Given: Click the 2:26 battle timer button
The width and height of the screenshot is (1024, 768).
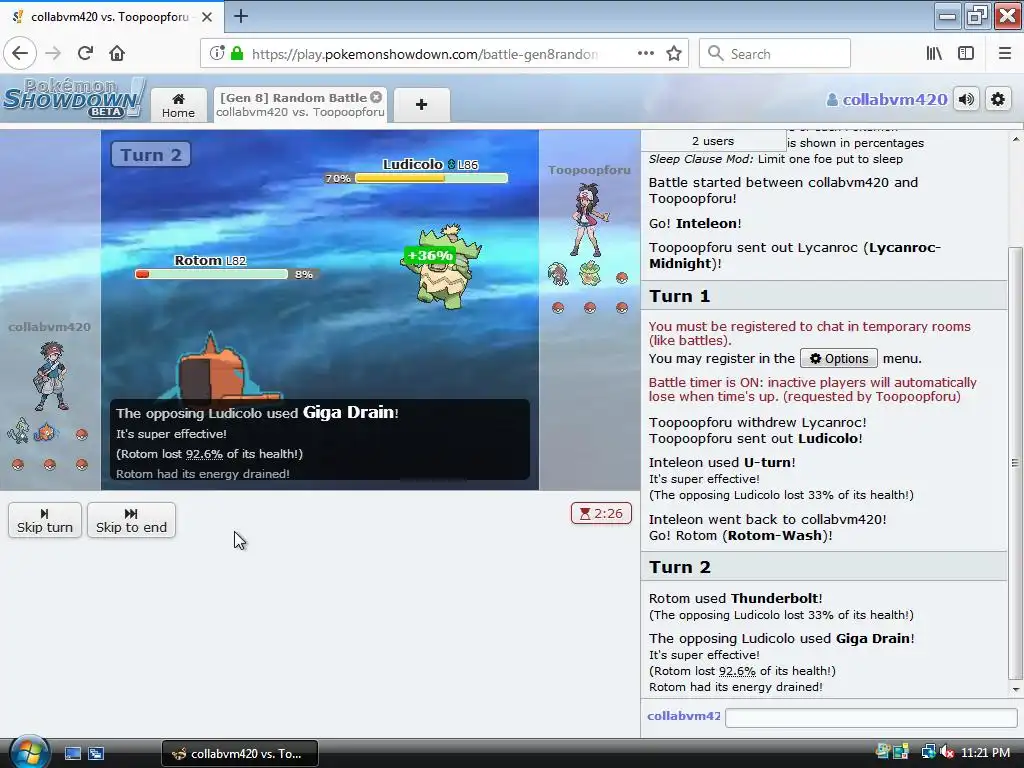Looking at the screenshot, I should [601, 513].
